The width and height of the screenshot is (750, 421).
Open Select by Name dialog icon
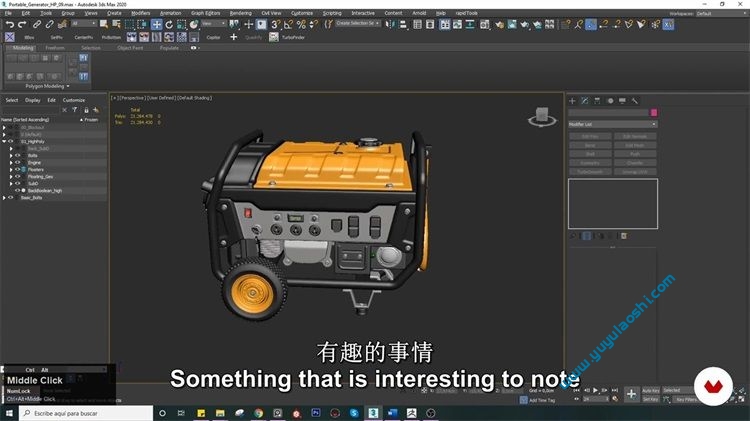pos(116,24)
